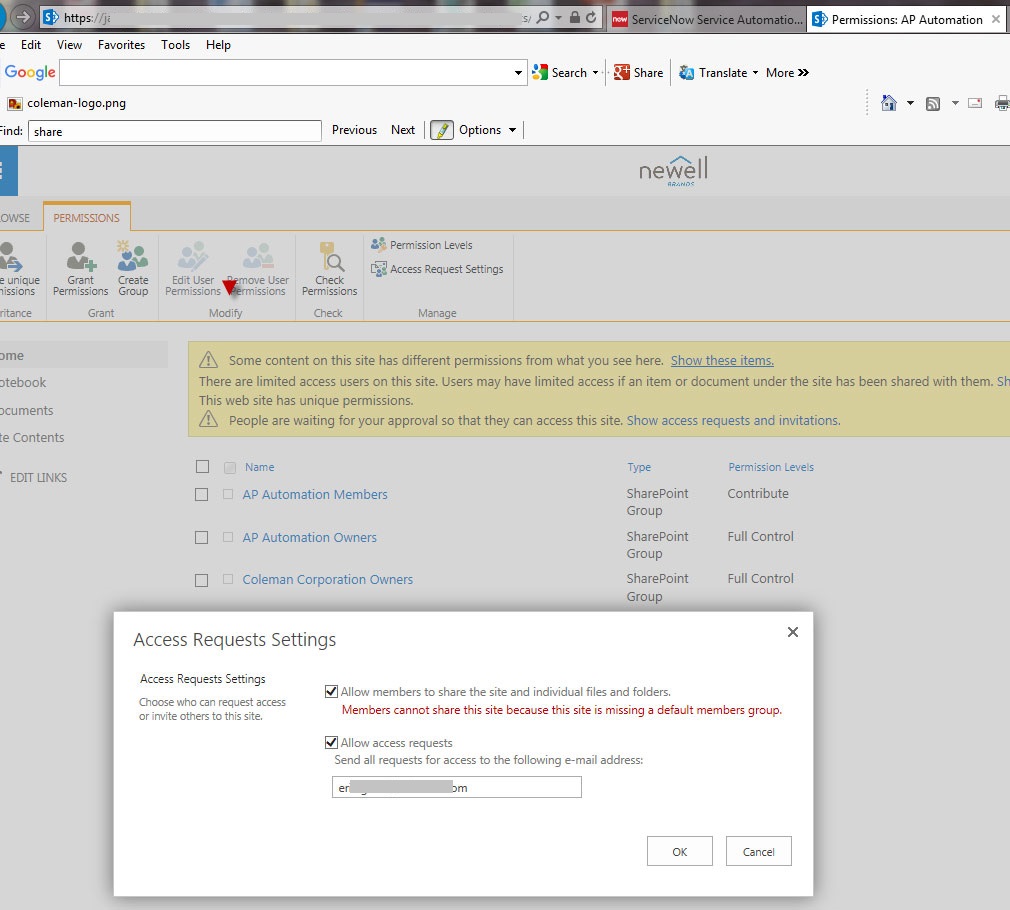Viewport: 1010px width, 910px height.
Task: Open Permission Levels in the ribbon
Action: 422,245
